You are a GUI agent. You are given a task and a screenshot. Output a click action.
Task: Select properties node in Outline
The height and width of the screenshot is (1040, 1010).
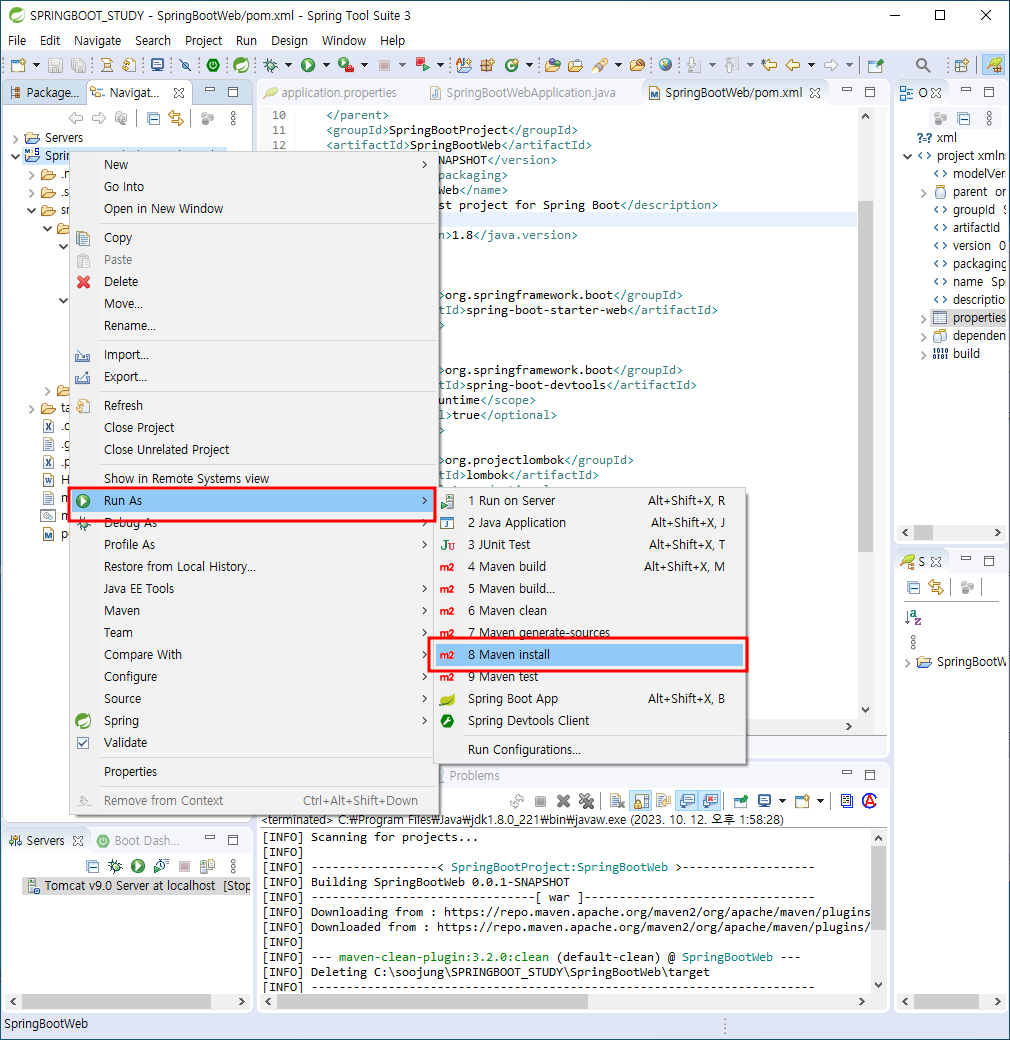pos(970,318)
